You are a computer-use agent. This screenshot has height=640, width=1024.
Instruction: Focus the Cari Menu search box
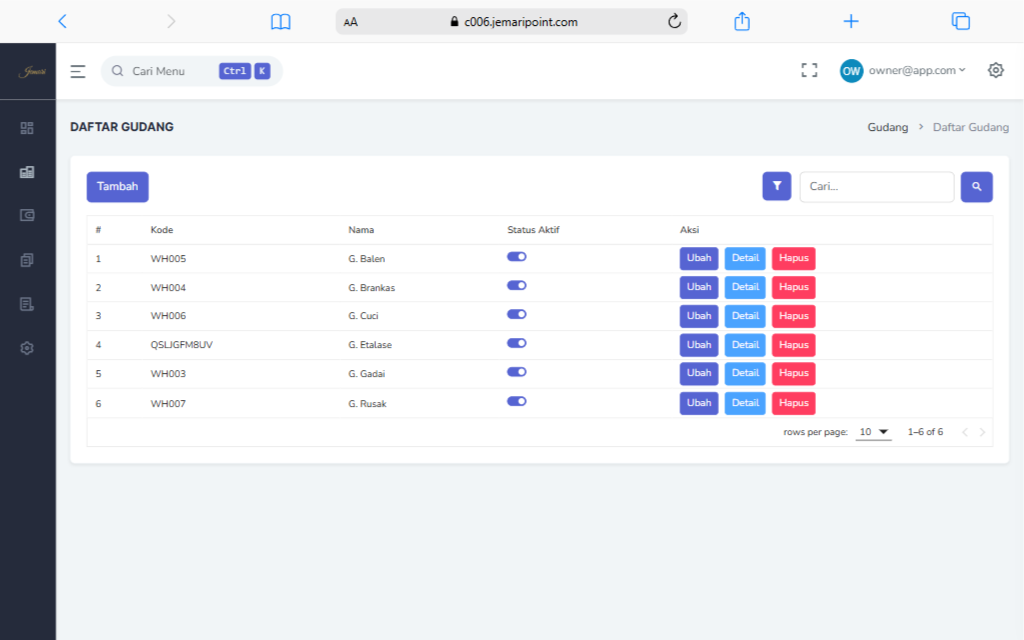(172, 71)
